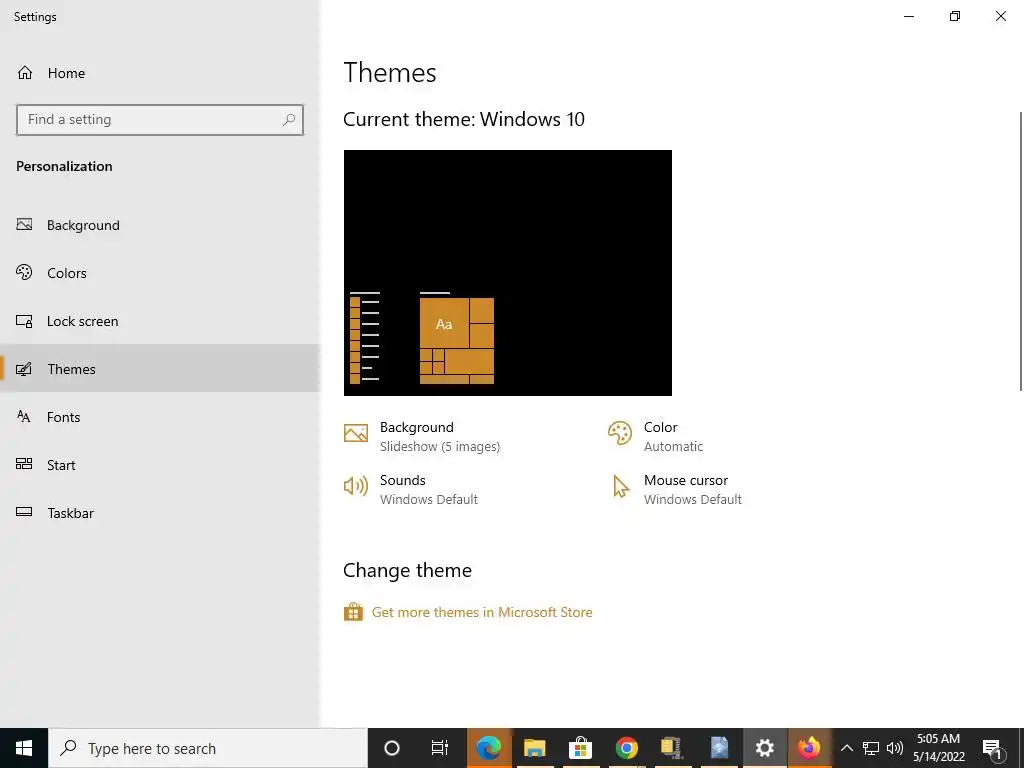The width and height of the screenshot is (1024, 768).
Task: Click the Color palette icon under preview
Action: coord(620,433)
